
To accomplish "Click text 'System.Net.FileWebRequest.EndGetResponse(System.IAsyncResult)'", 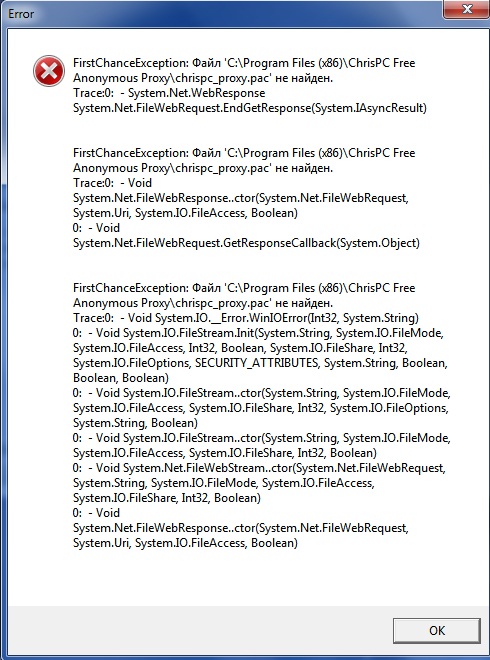I will (x=250, y=108).
